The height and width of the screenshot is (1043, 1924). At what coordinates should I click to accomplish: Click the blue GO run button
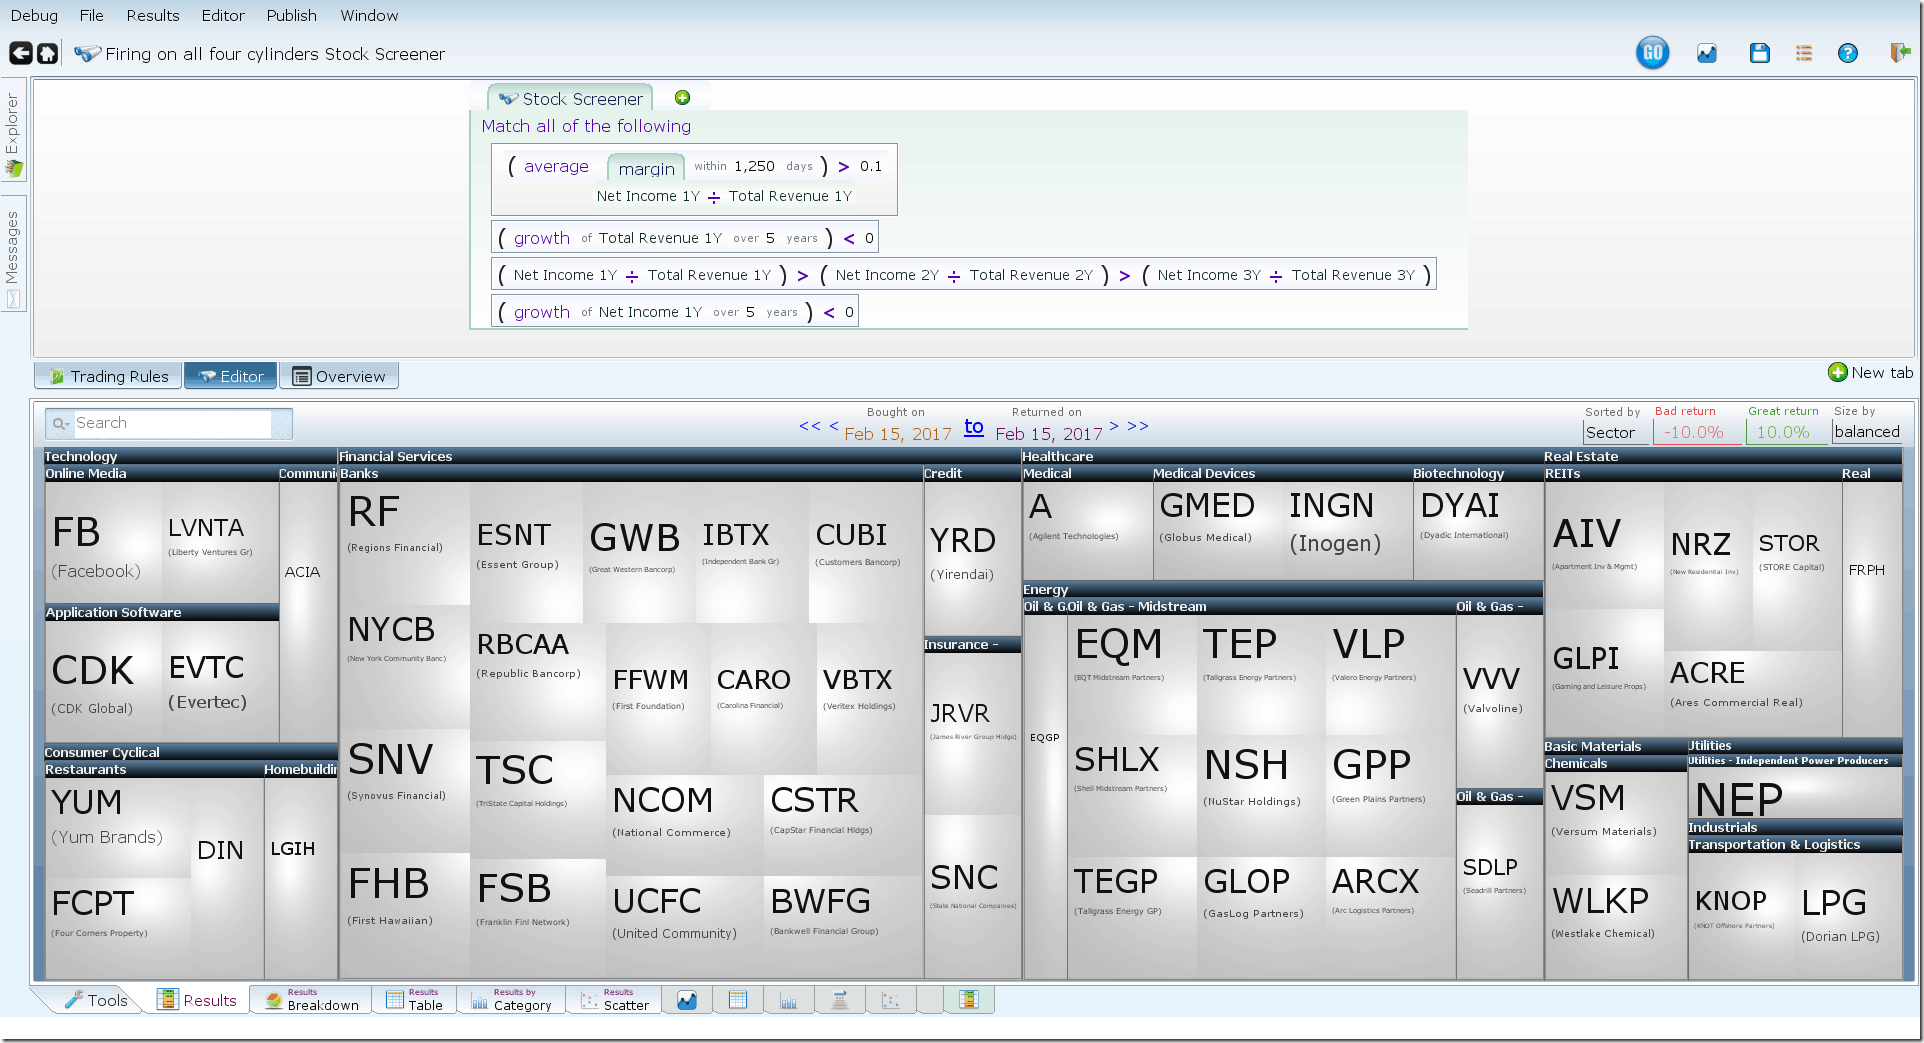point(1652,53)
